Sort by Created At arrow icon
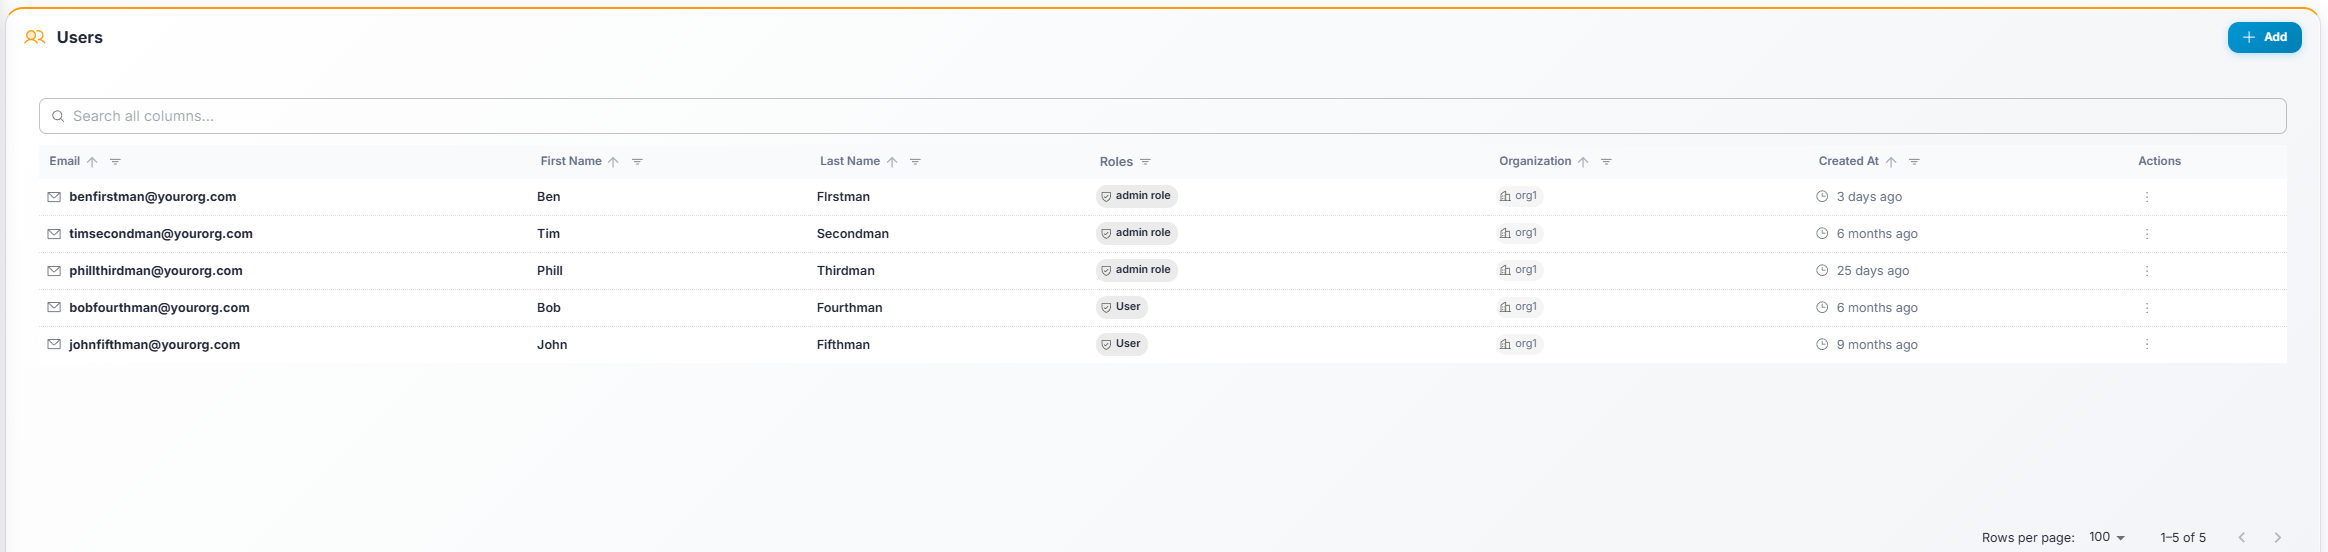 pyautogui.click(x=1891, y=162)
